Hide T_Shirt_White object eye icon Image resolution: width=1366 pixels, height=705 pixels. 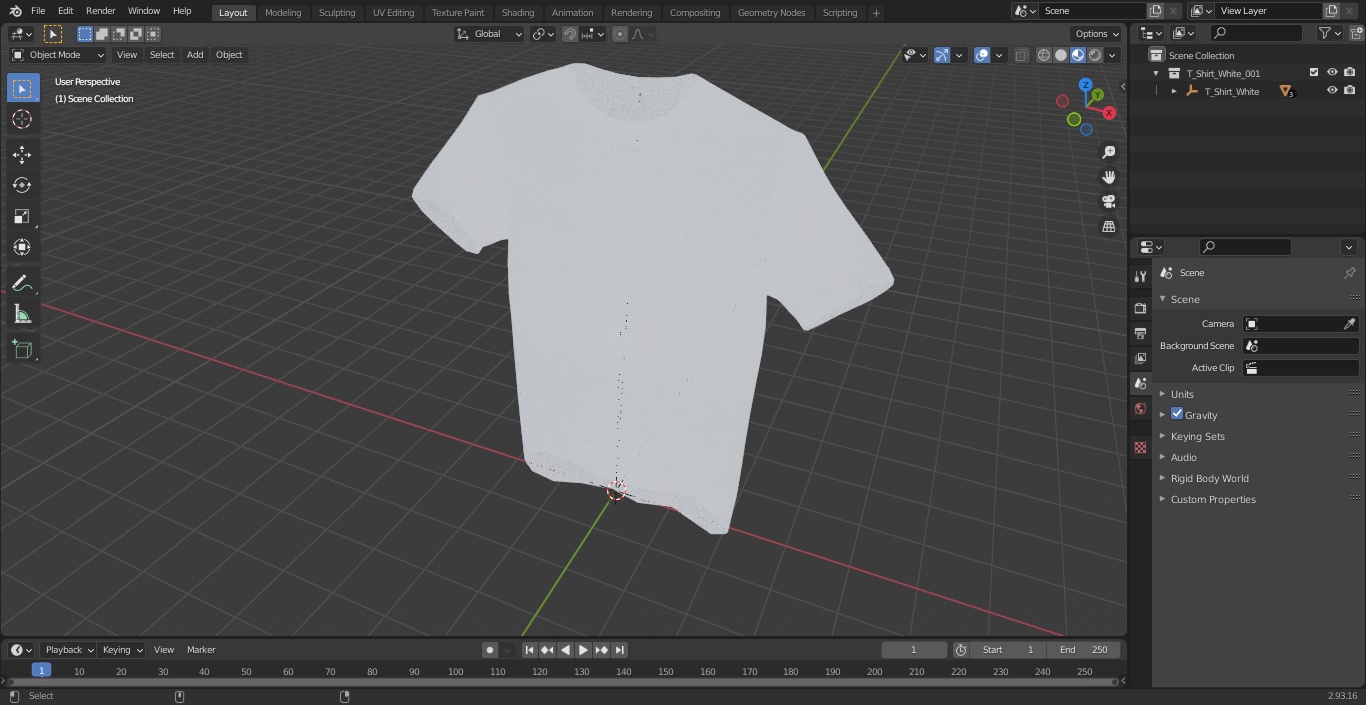(x=1332, y=90)
